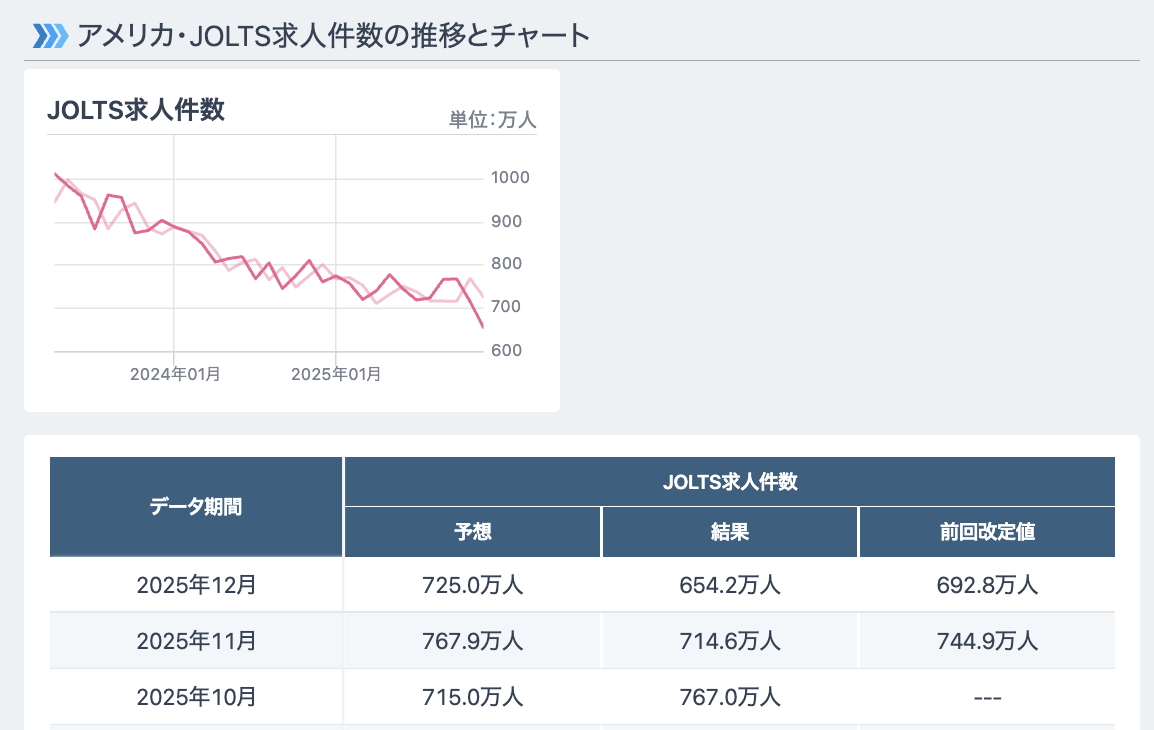Select the 2025年12月 row date cell
This screenshot has height=730, width=1154.
coord(196,585)
